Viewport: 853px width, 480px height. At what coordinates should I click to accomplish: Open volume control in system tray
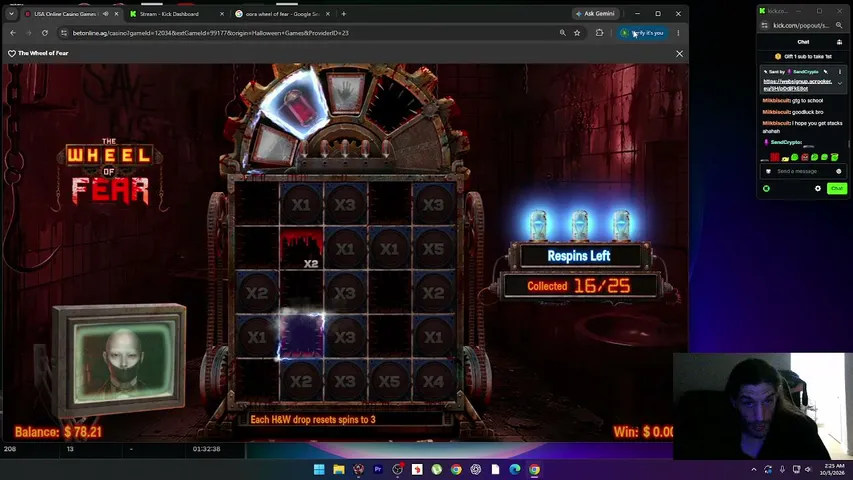click(808, 469)
